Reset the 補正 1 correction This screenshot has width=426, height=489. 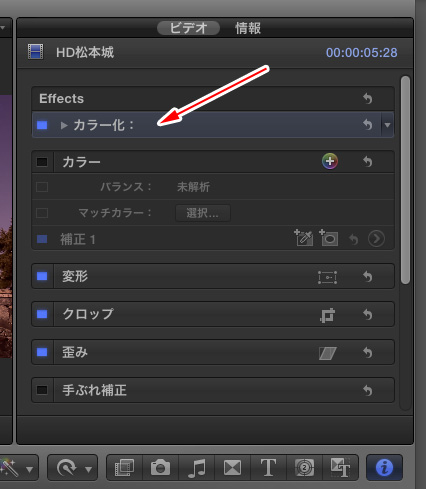pos(353,239)
